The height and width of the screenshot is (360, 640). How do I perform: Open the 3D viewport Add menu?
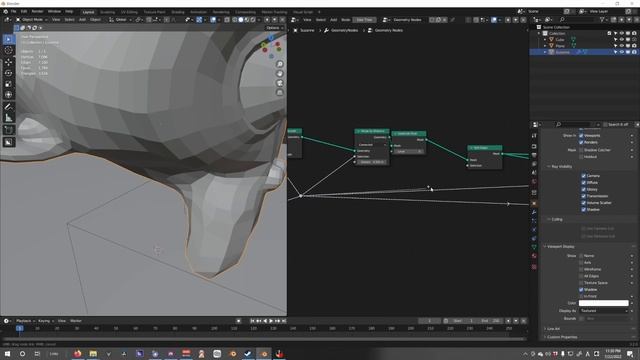tap(82, 20)
